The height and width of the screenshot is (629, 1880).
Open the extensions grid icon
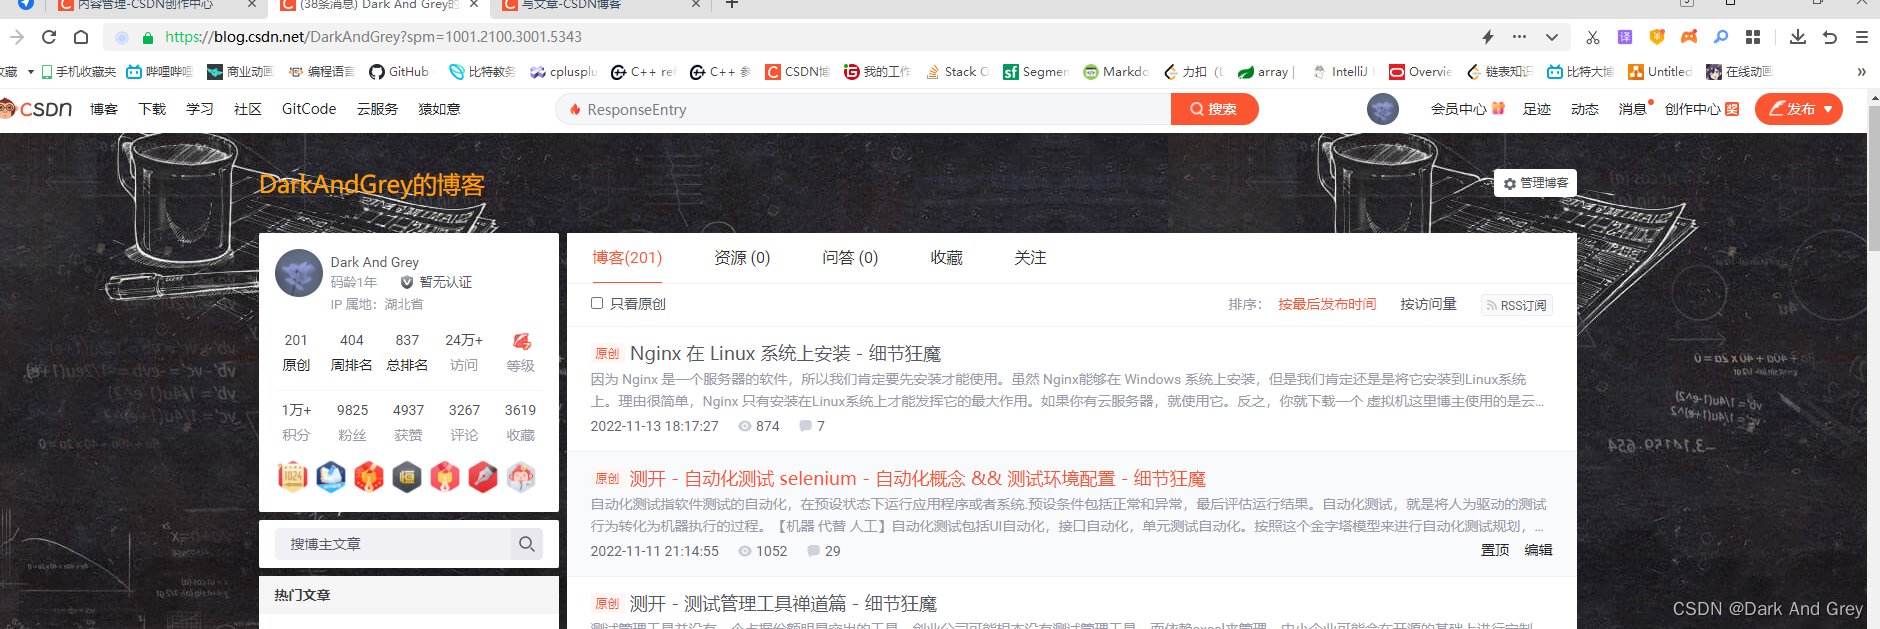(1753, 37)
